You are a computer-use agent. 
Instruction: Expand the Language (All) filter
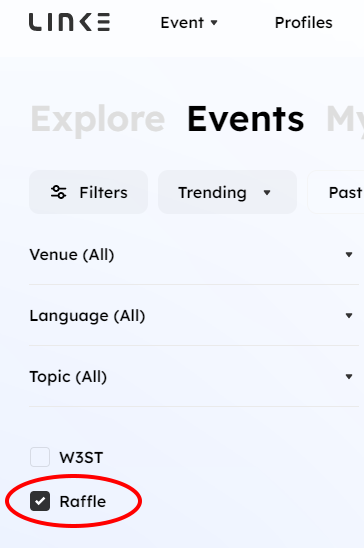click(x=194, y=316)
